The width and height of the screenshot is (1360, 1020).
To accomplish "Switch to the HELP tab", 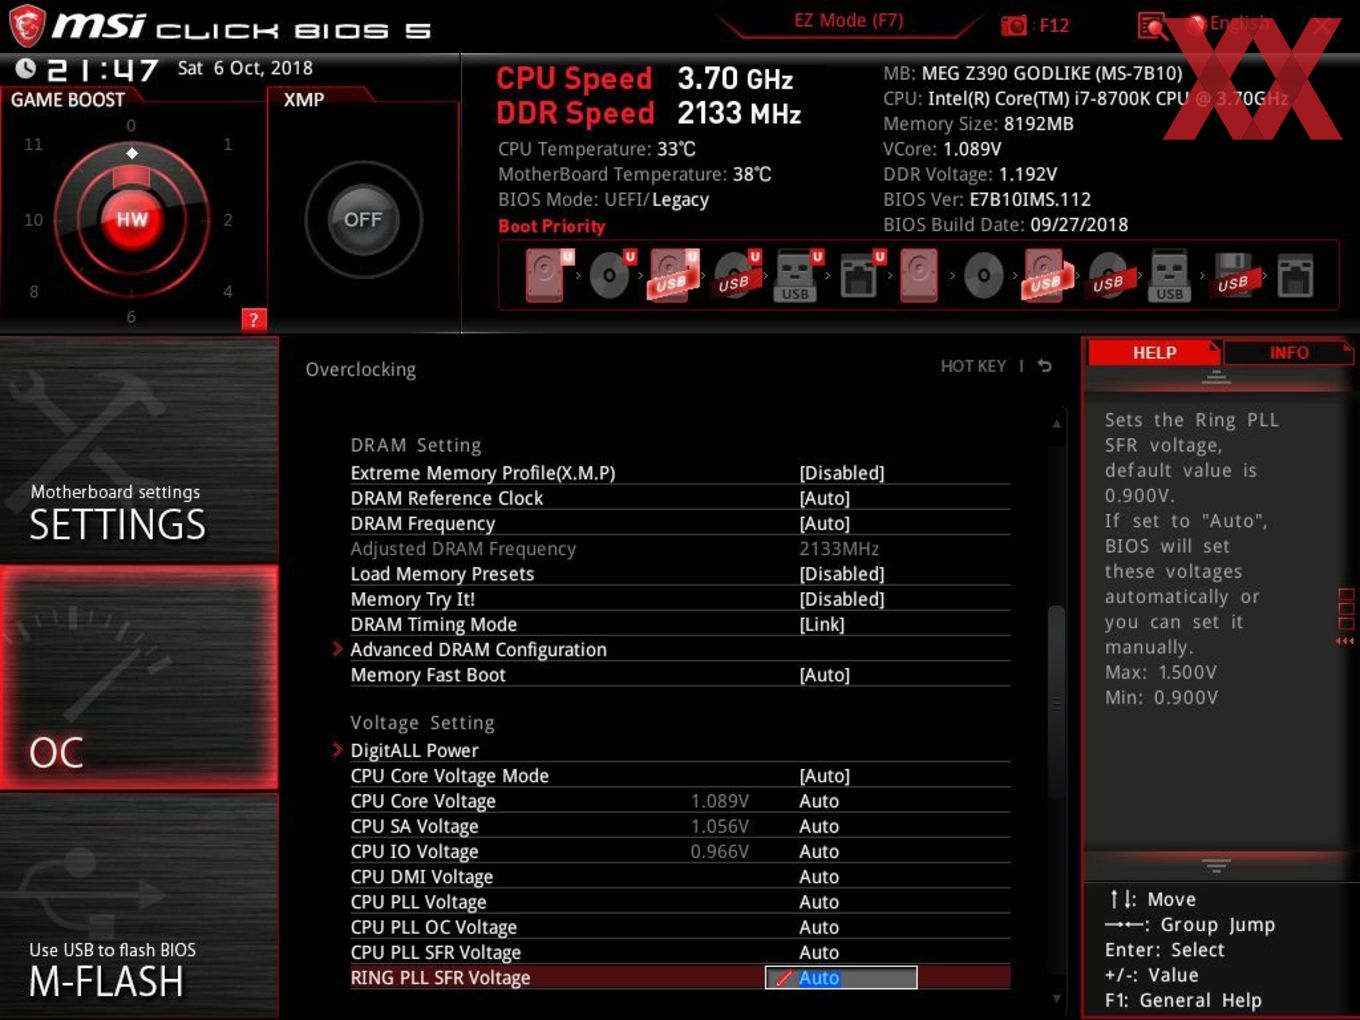I will pos(1154,353).
